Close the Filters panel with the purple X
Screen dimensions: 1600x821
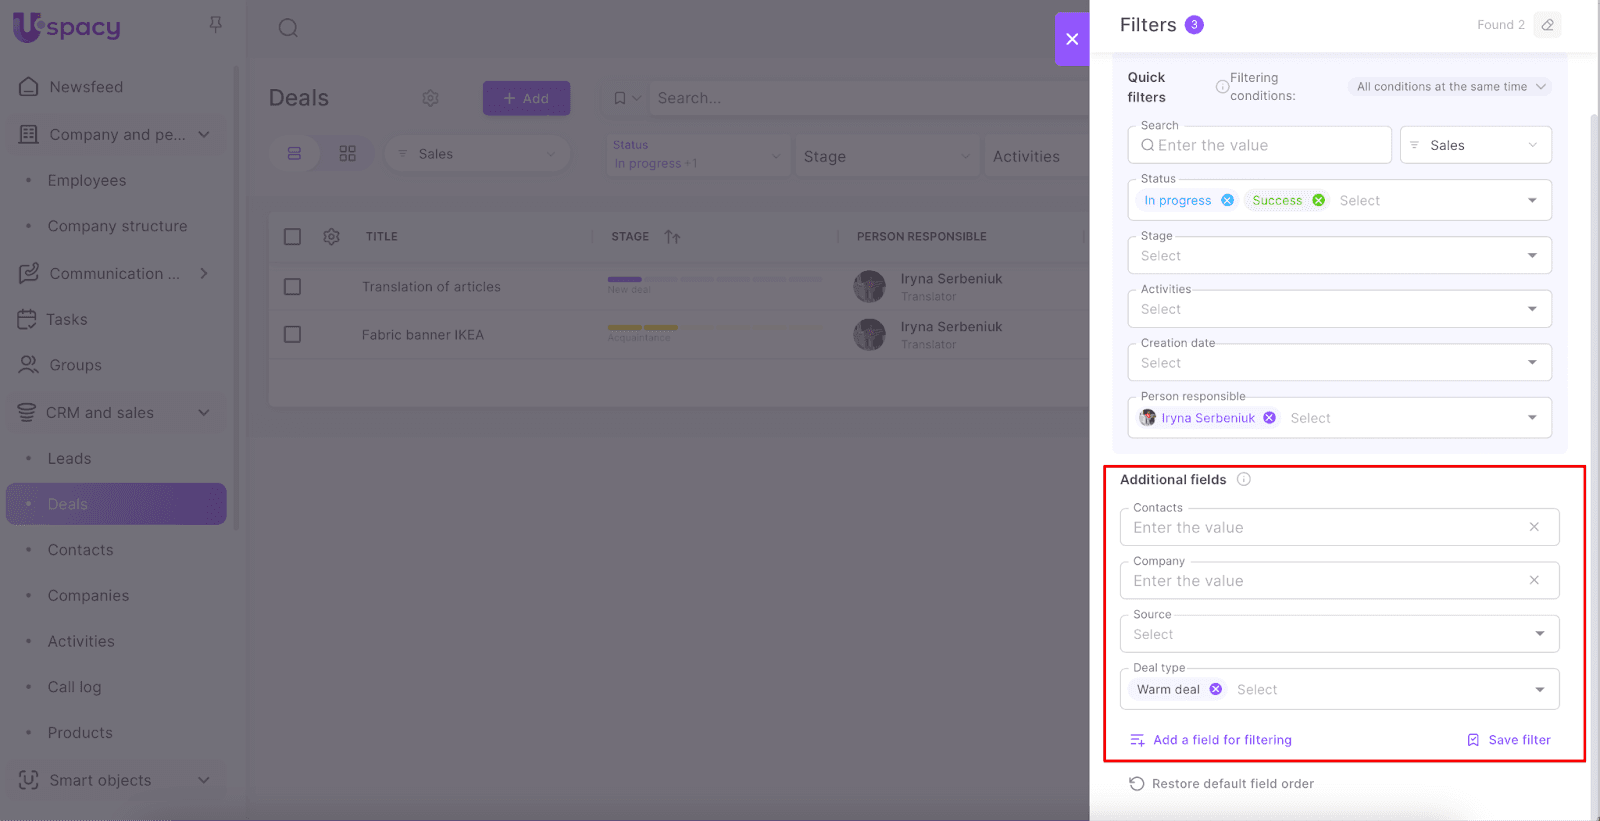tap(1071, 39)
